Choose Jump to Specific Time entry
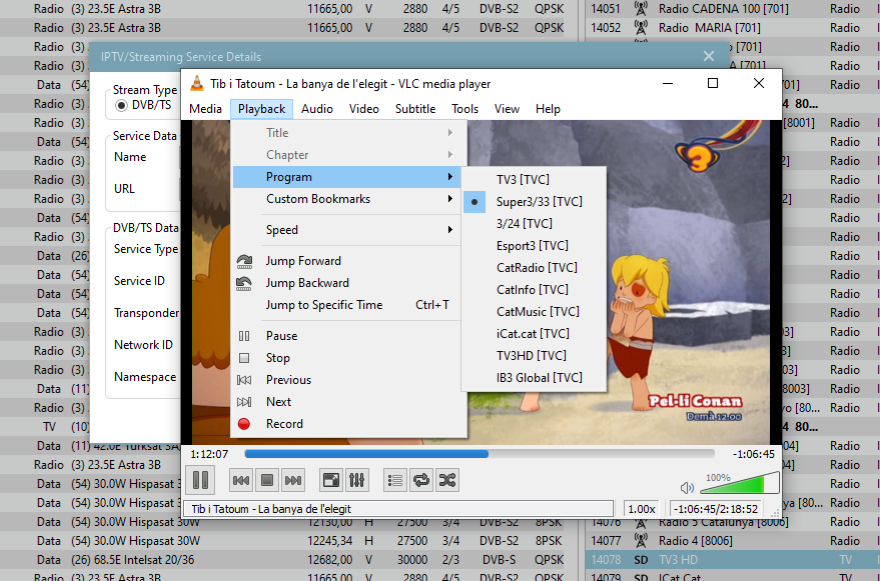The height and width of the screenshot is (581, 880). pos(347,305)
